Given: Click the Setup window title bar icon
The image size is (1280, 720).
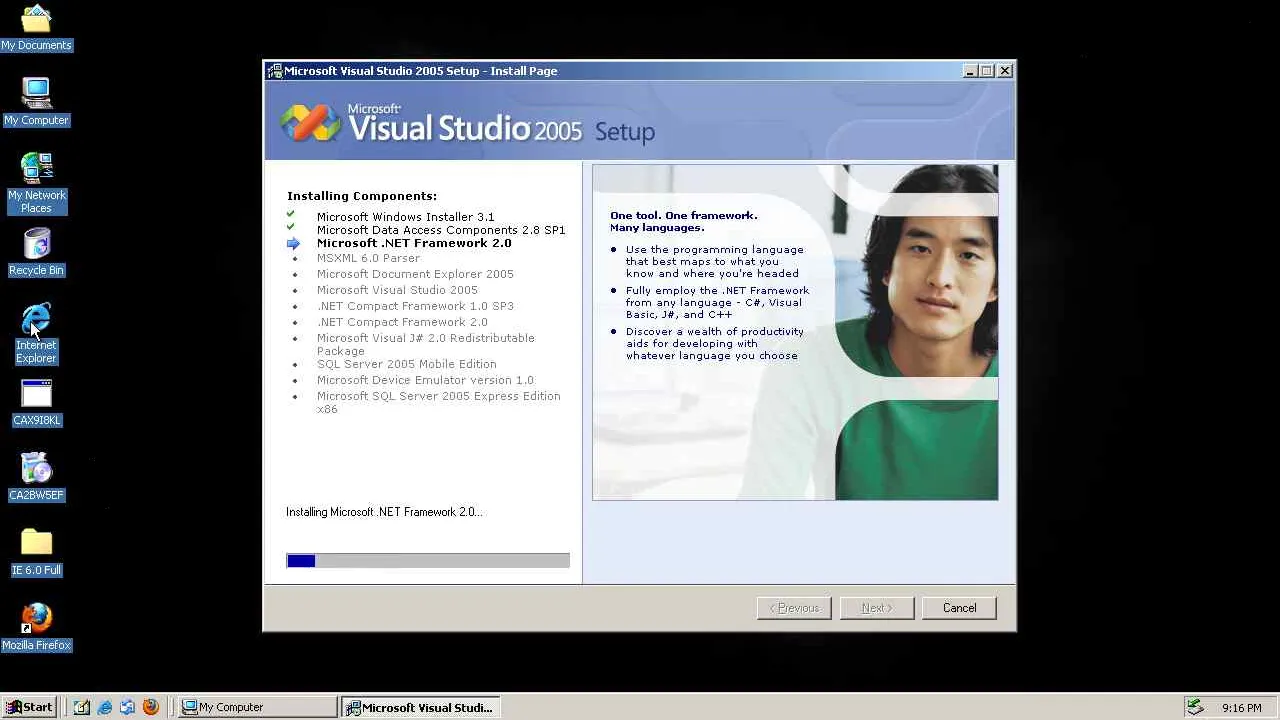Looking at the screenshot, I should (275, 71).
